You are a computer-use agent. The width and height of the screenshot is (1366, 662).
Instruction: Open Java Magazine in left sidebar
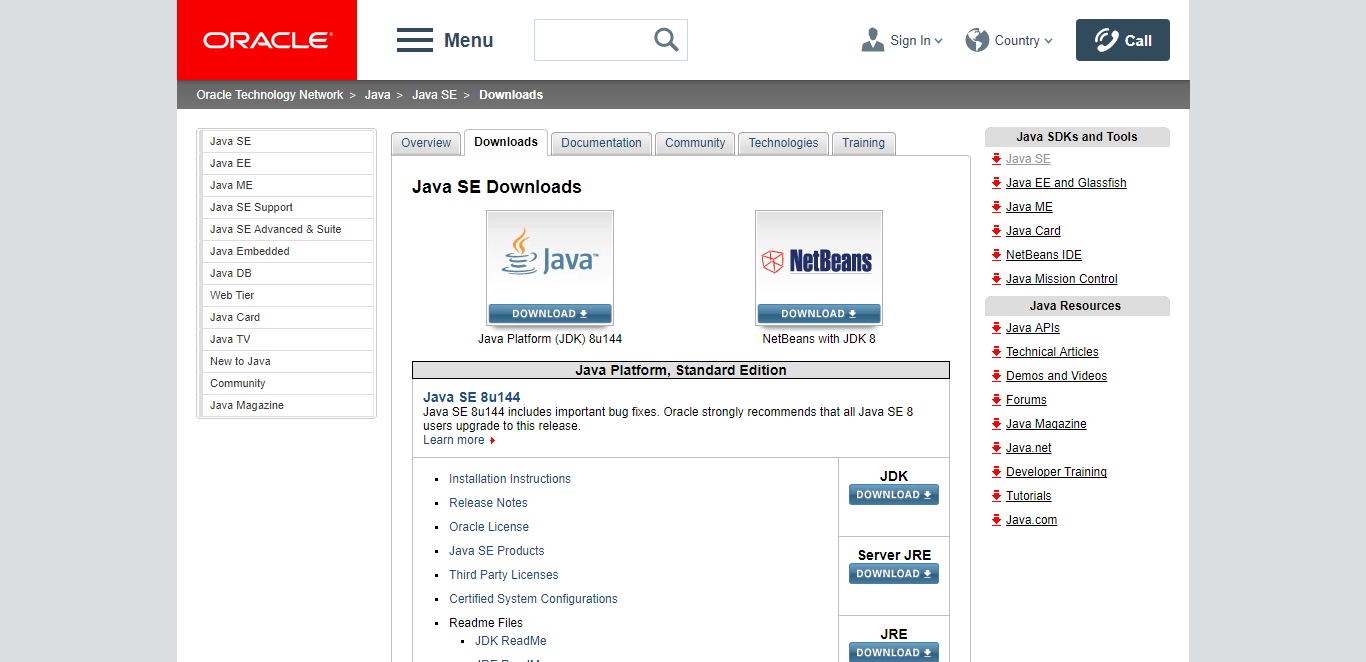click(x=287, y=405)
